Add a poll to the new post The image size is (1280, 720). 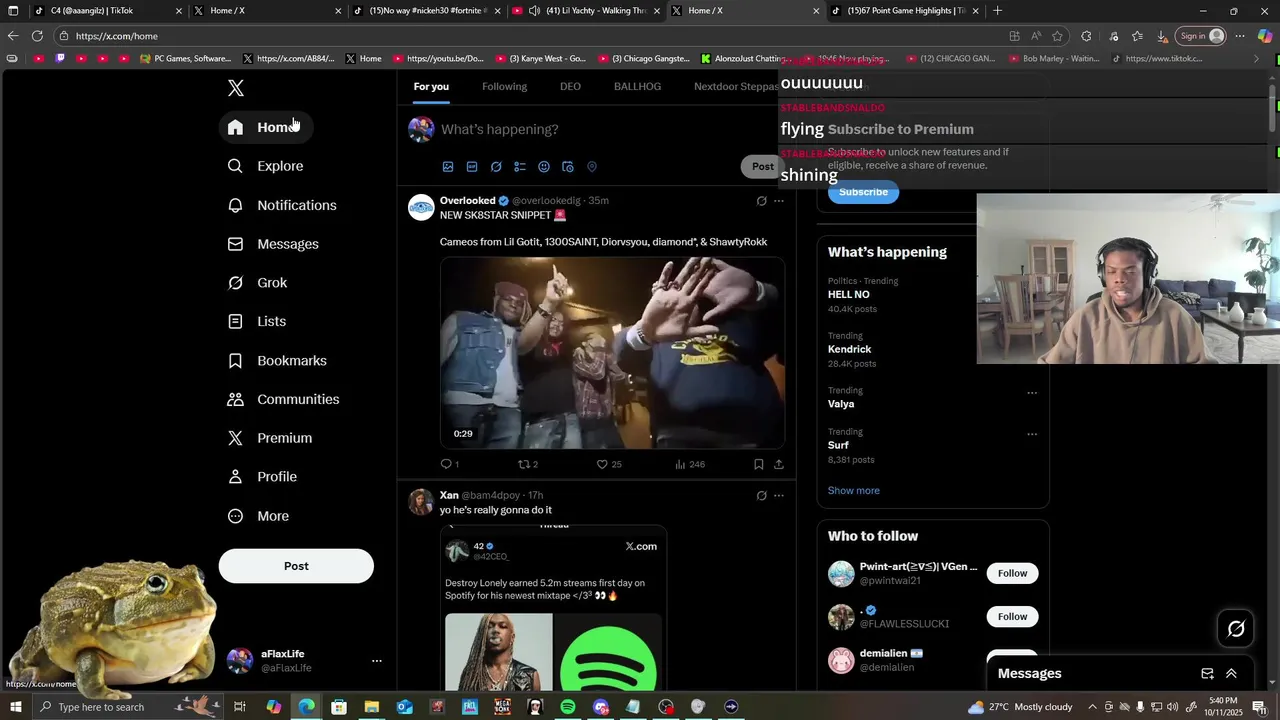(x=520, y=167)
